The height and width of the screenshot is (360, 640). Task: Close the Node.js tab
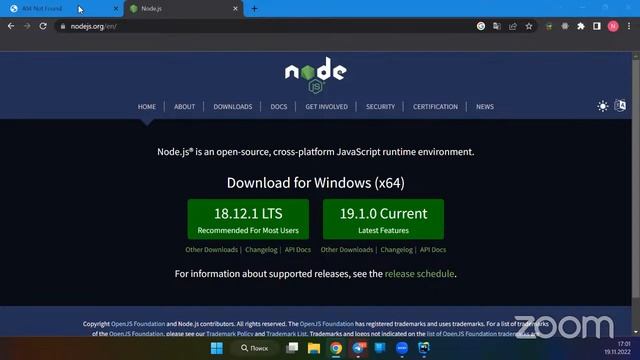(235, 9)
